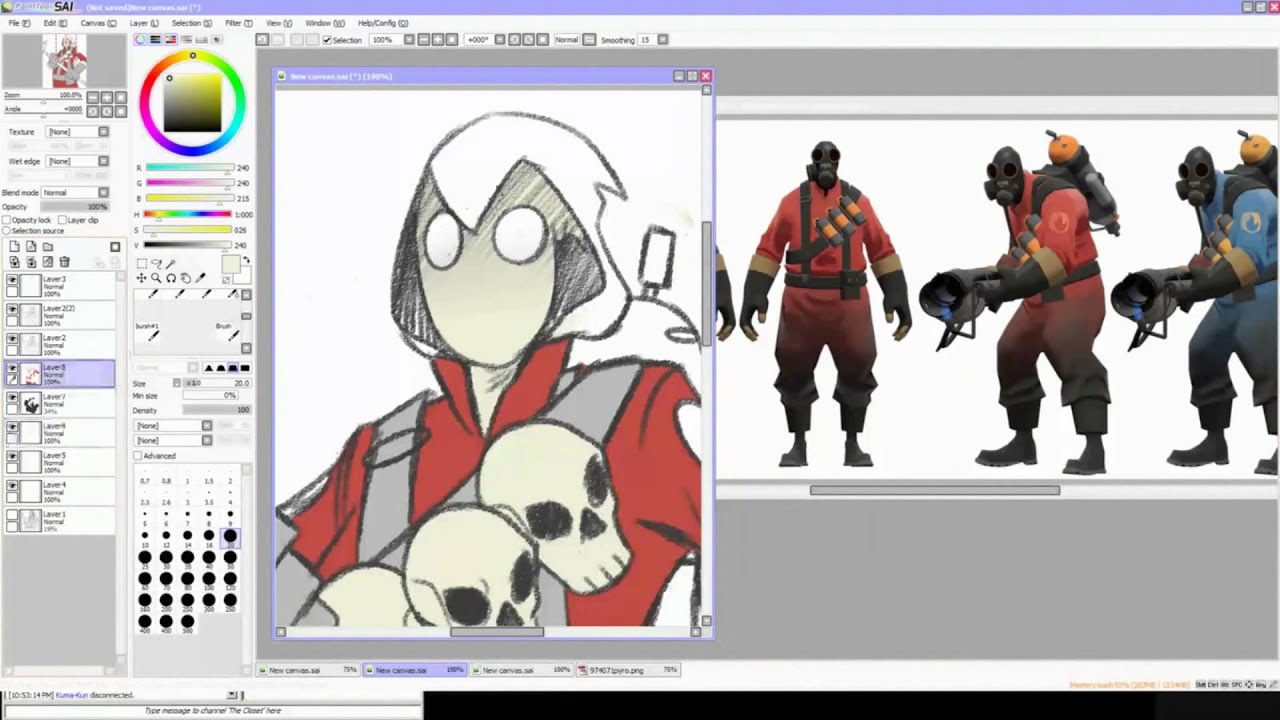Swap foreground and background colors

(246, 262)
